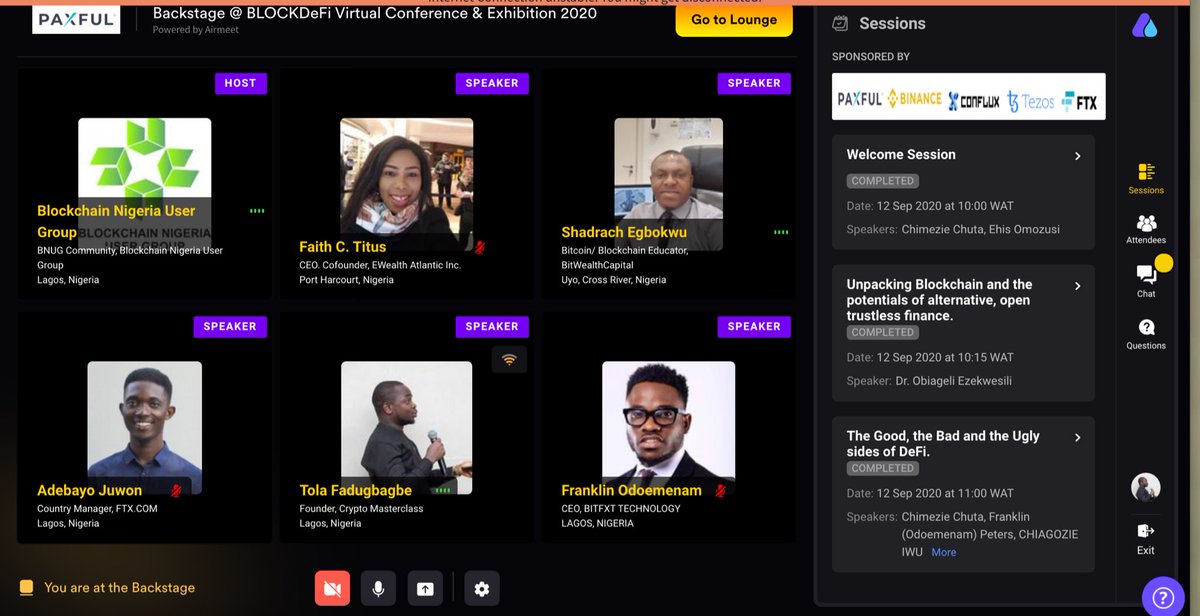This screenshot has height=616, width=1200.
Task: Open the Questions sidebar tab
Action: coord(1146,334)
